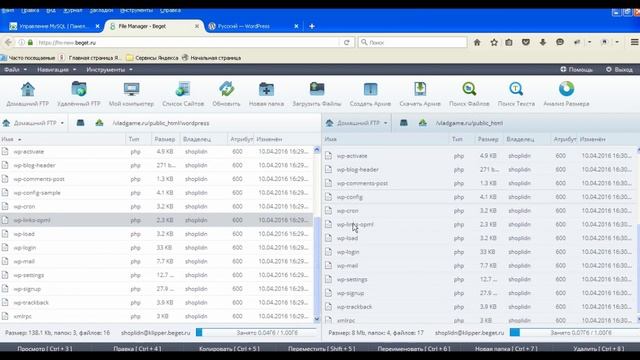Reload page with address bar button
This screenshot has height=360, width=640.
pyautogui.click(x=347, y=42)
